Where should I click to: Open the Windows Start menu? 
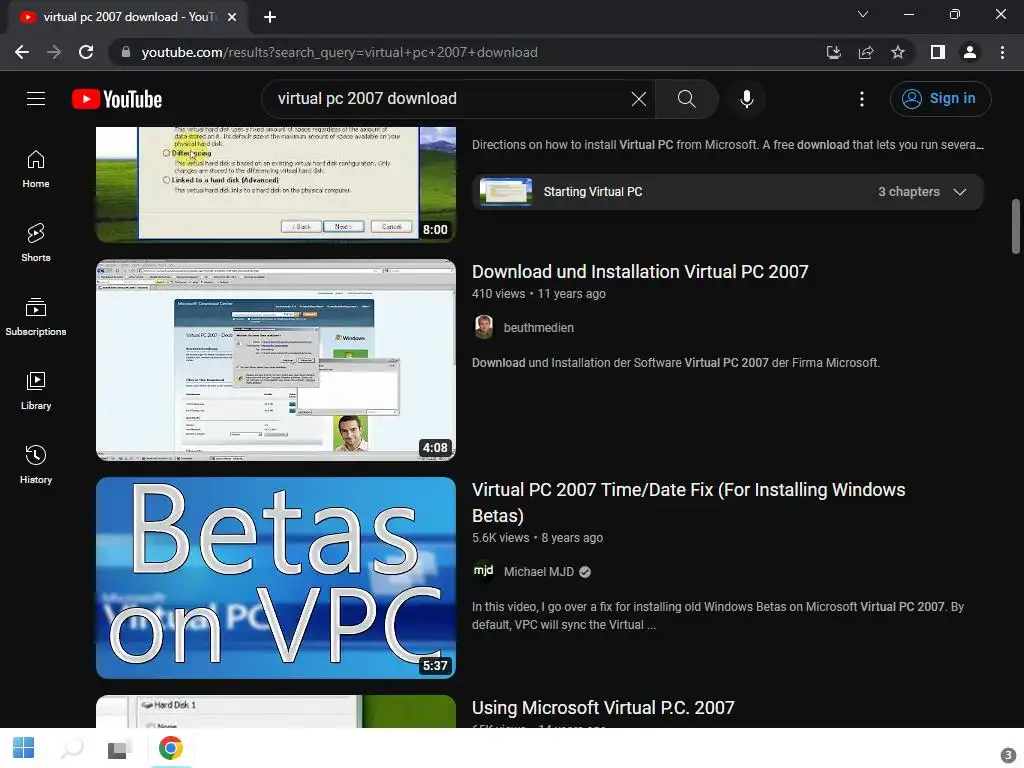point(24,748)
